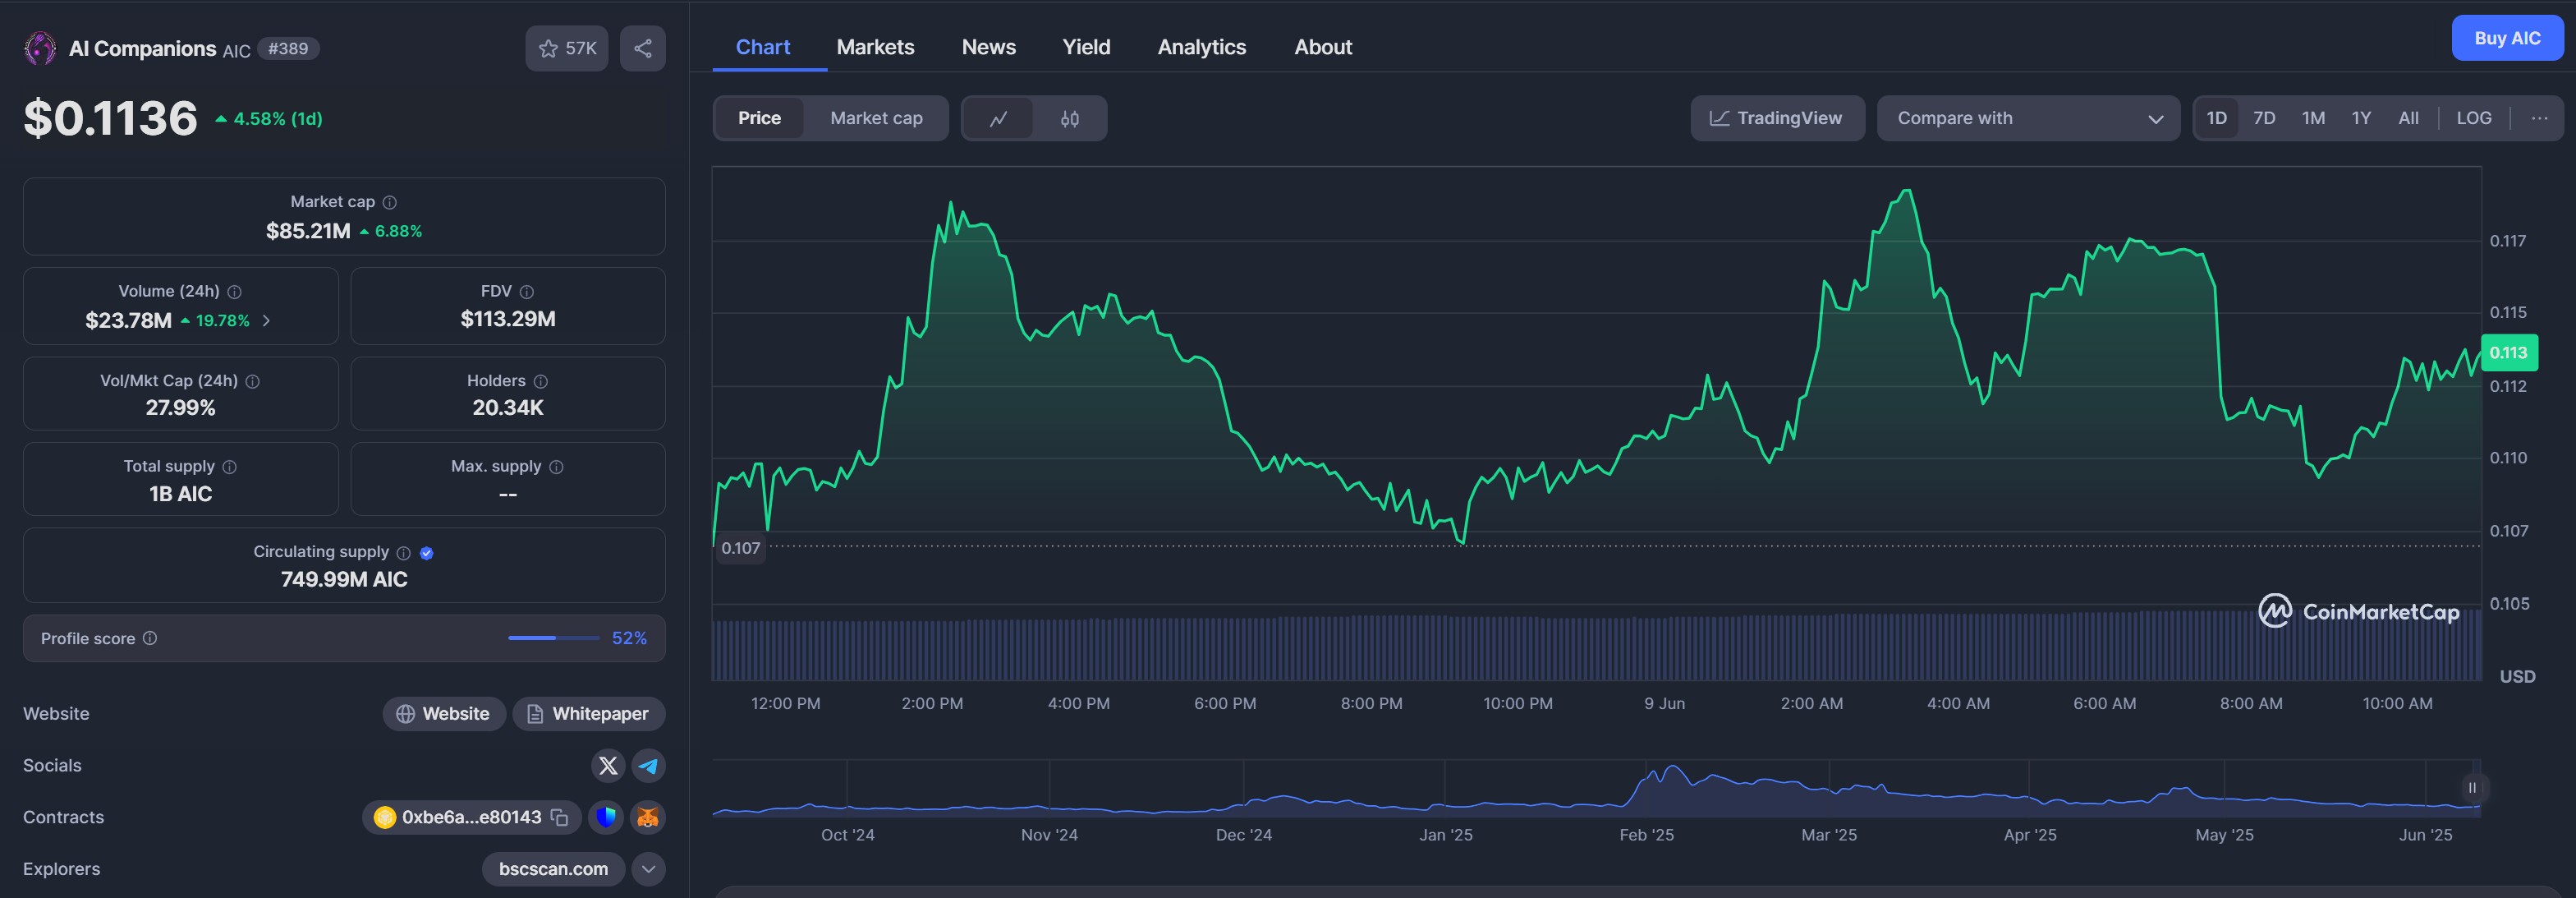
Task: Open the Telegram social link
Action: [x=649, y=766]
